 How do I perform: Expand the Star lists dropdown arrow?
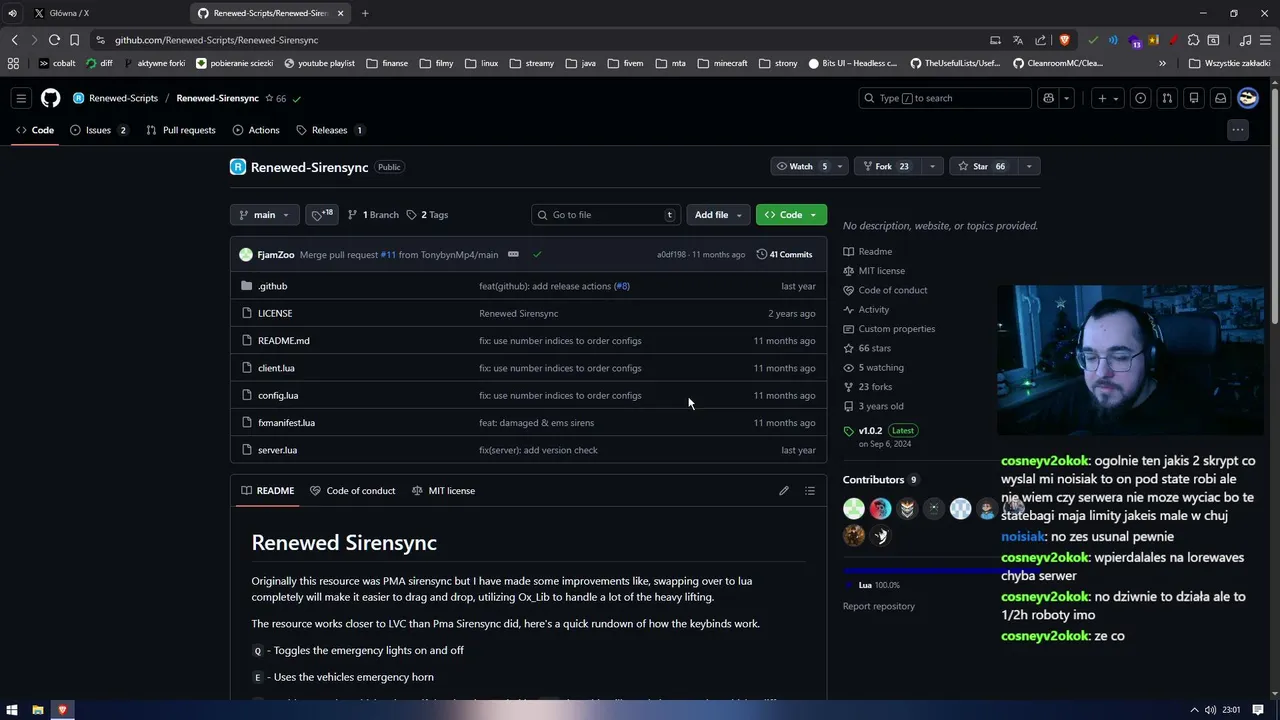1029,167
